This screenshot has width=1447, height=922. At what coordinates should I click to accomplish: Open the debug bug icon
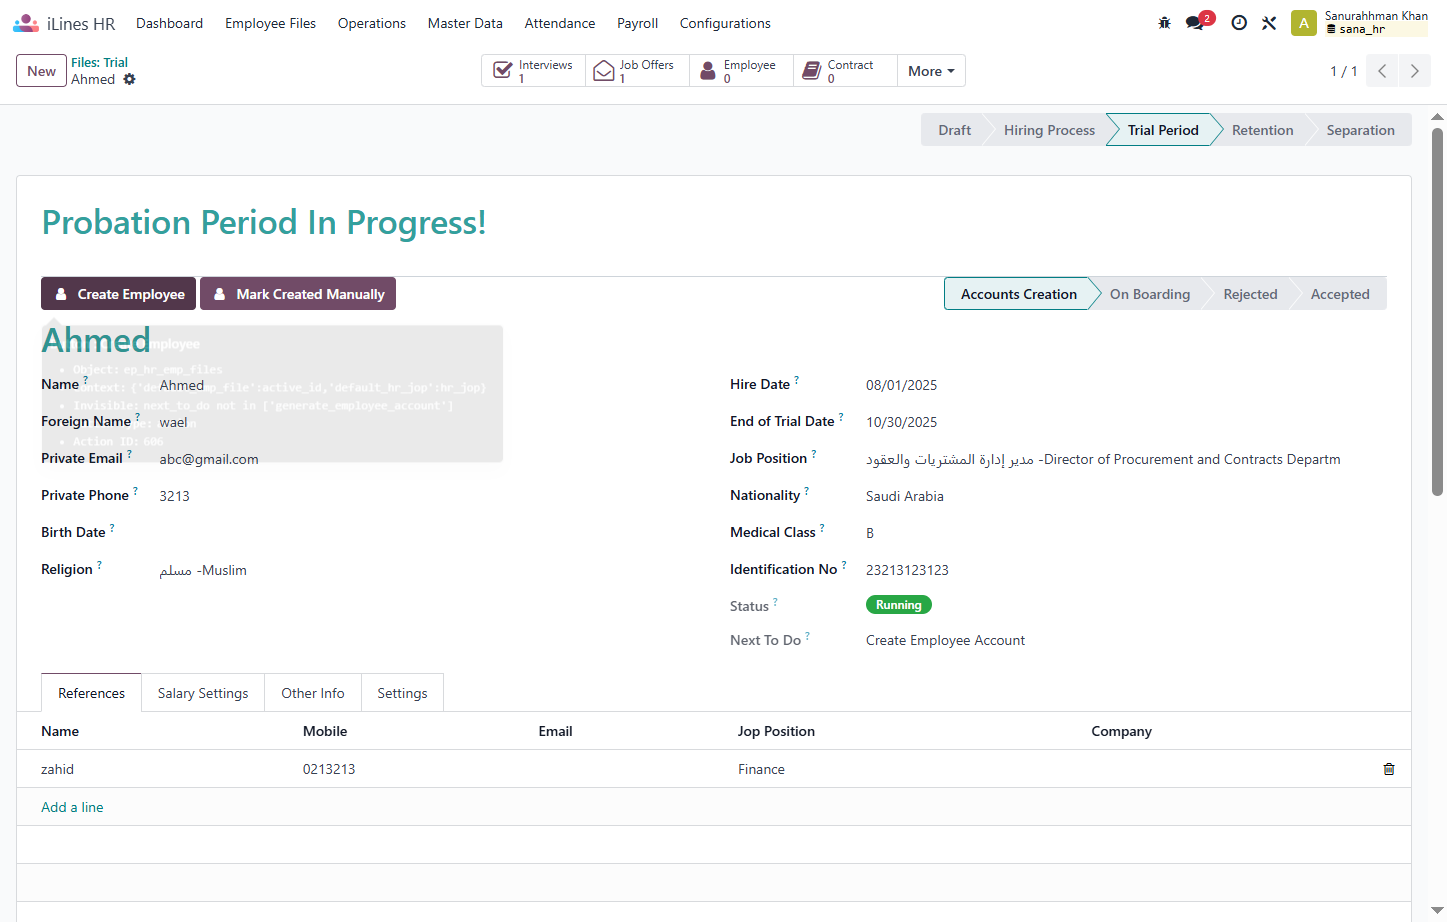(1164, 23)
